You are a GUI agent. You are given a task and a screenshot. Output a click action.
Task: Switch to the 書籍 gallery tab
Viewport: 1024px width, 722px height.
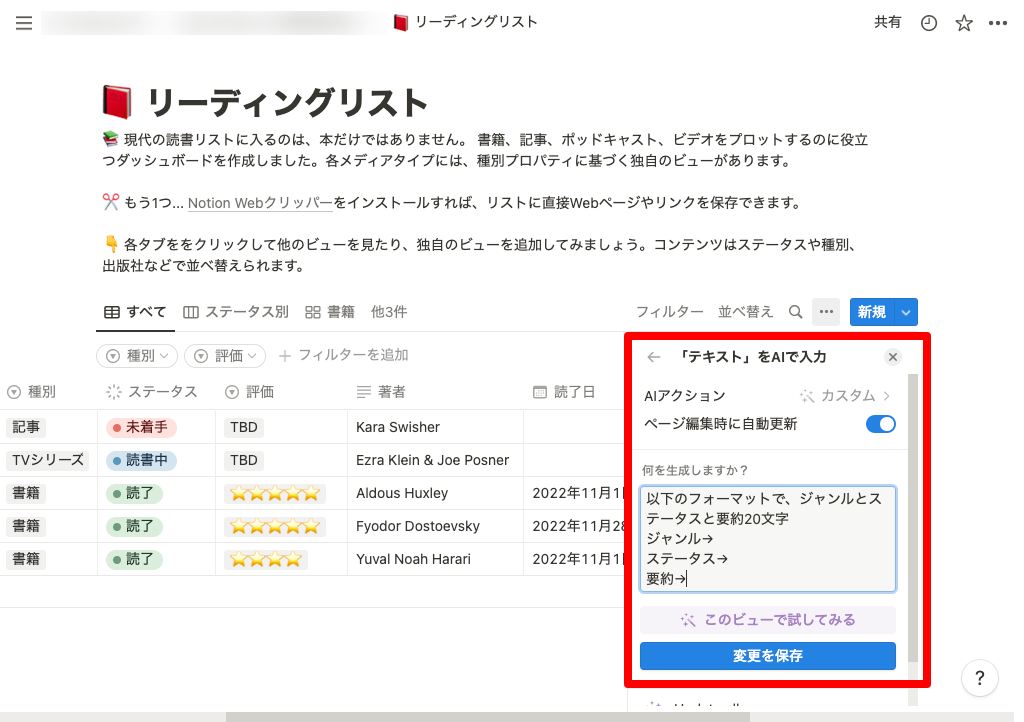coord(330,312)
